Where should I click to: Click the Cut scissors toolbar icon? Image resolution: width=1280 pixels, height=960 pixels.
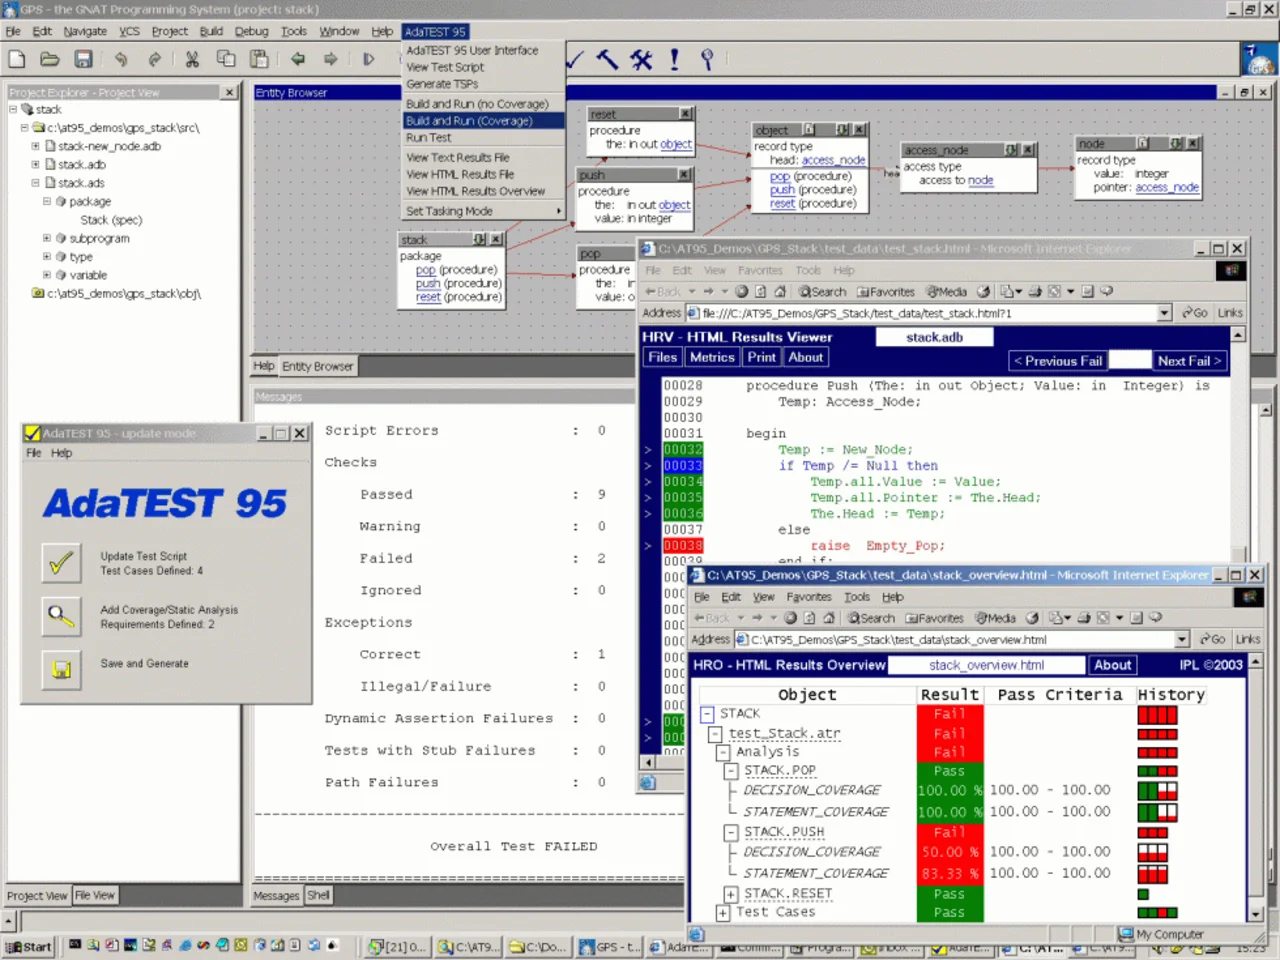pos(192,59)
